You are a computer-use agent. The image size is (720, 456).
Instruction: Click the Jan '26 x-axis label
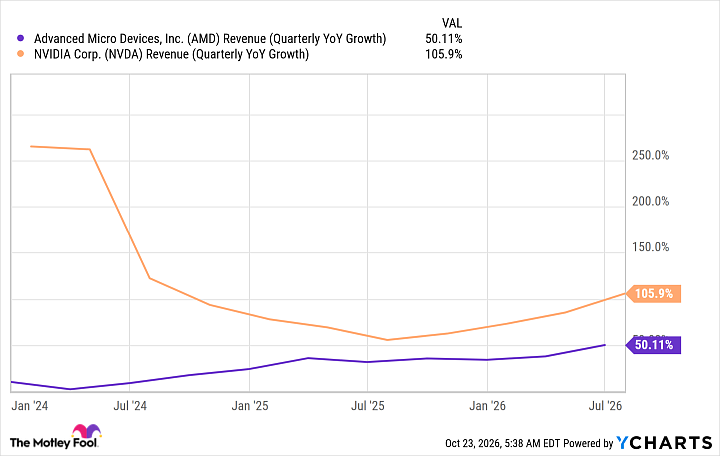point(487,406)
